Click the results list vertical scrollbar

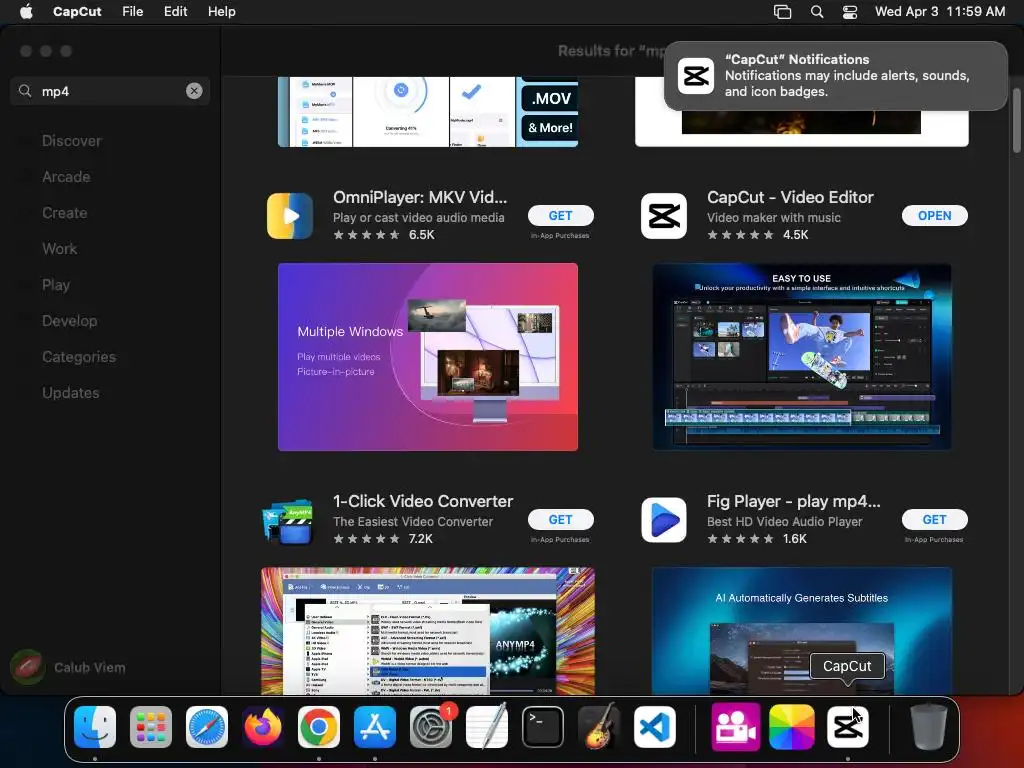click(1016, 121)
